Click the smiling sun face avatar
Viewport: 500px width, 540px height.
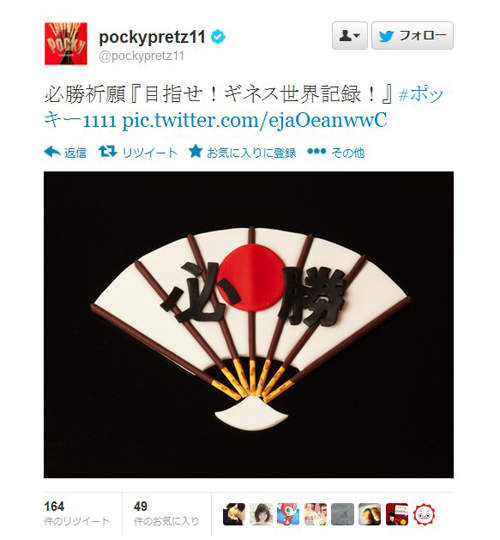(424, 514)
